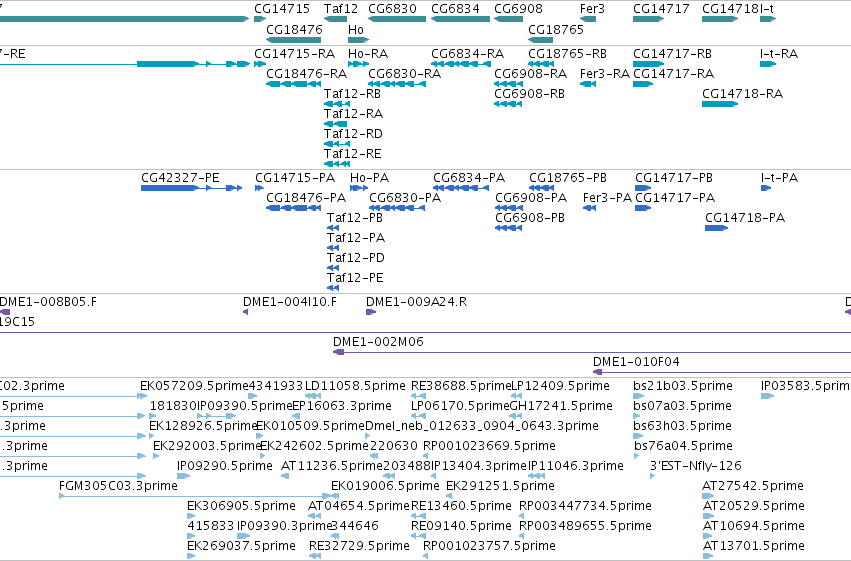Select the CG18765 gene label
This screenshot has height=561, width=851.
coord(556,29)
